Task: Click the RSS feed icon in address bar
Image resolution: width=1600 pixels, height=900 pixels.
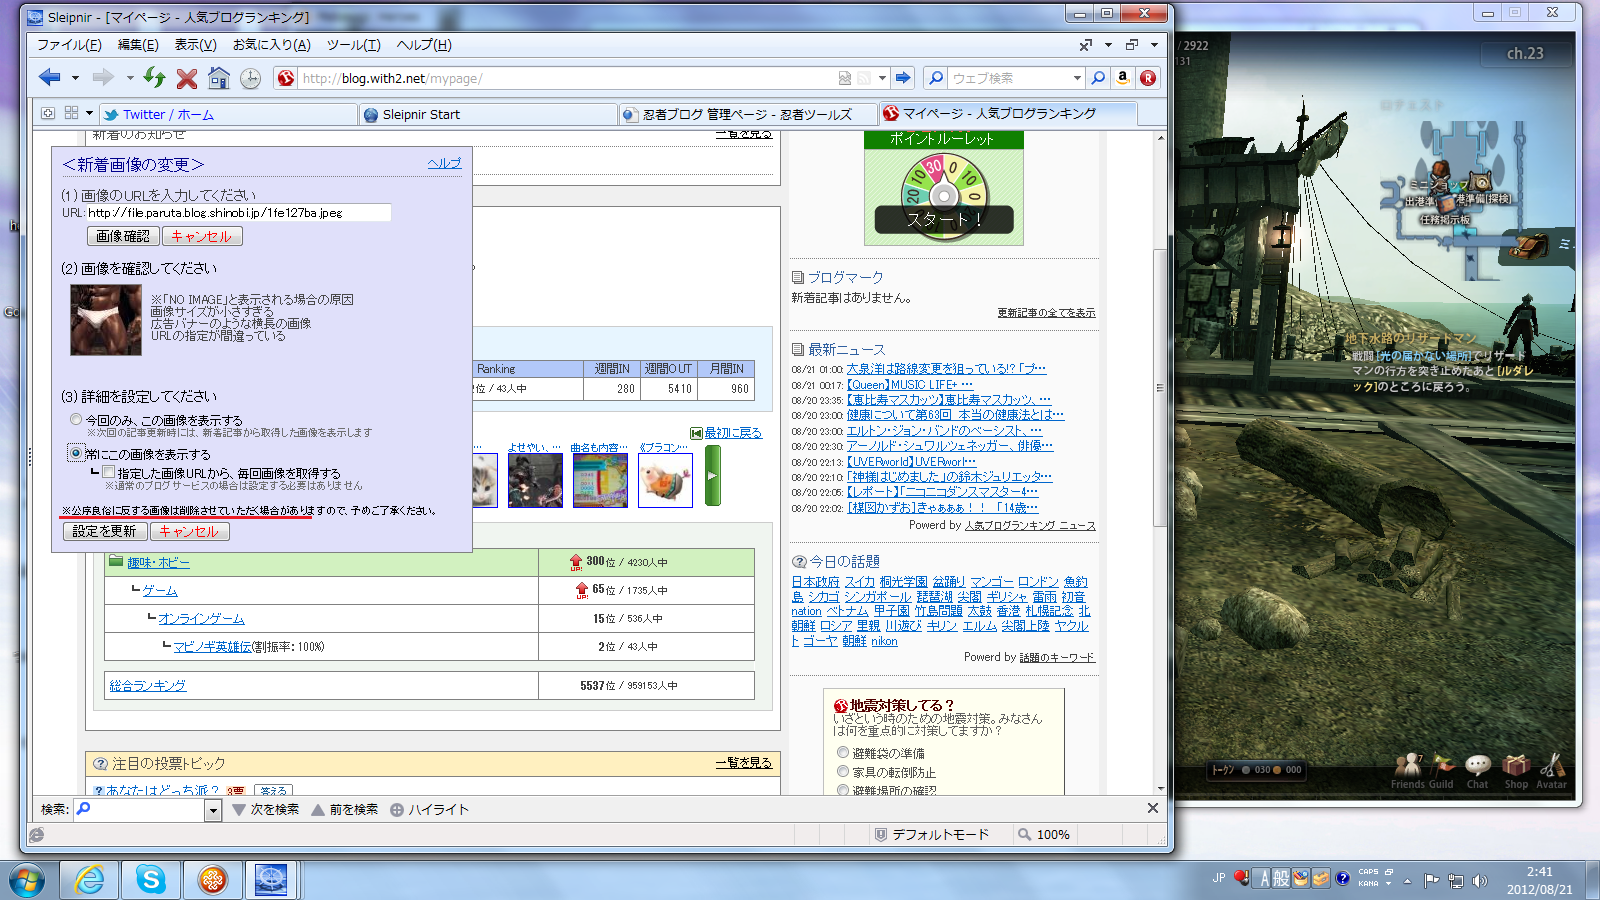Action: click(863, 78)
